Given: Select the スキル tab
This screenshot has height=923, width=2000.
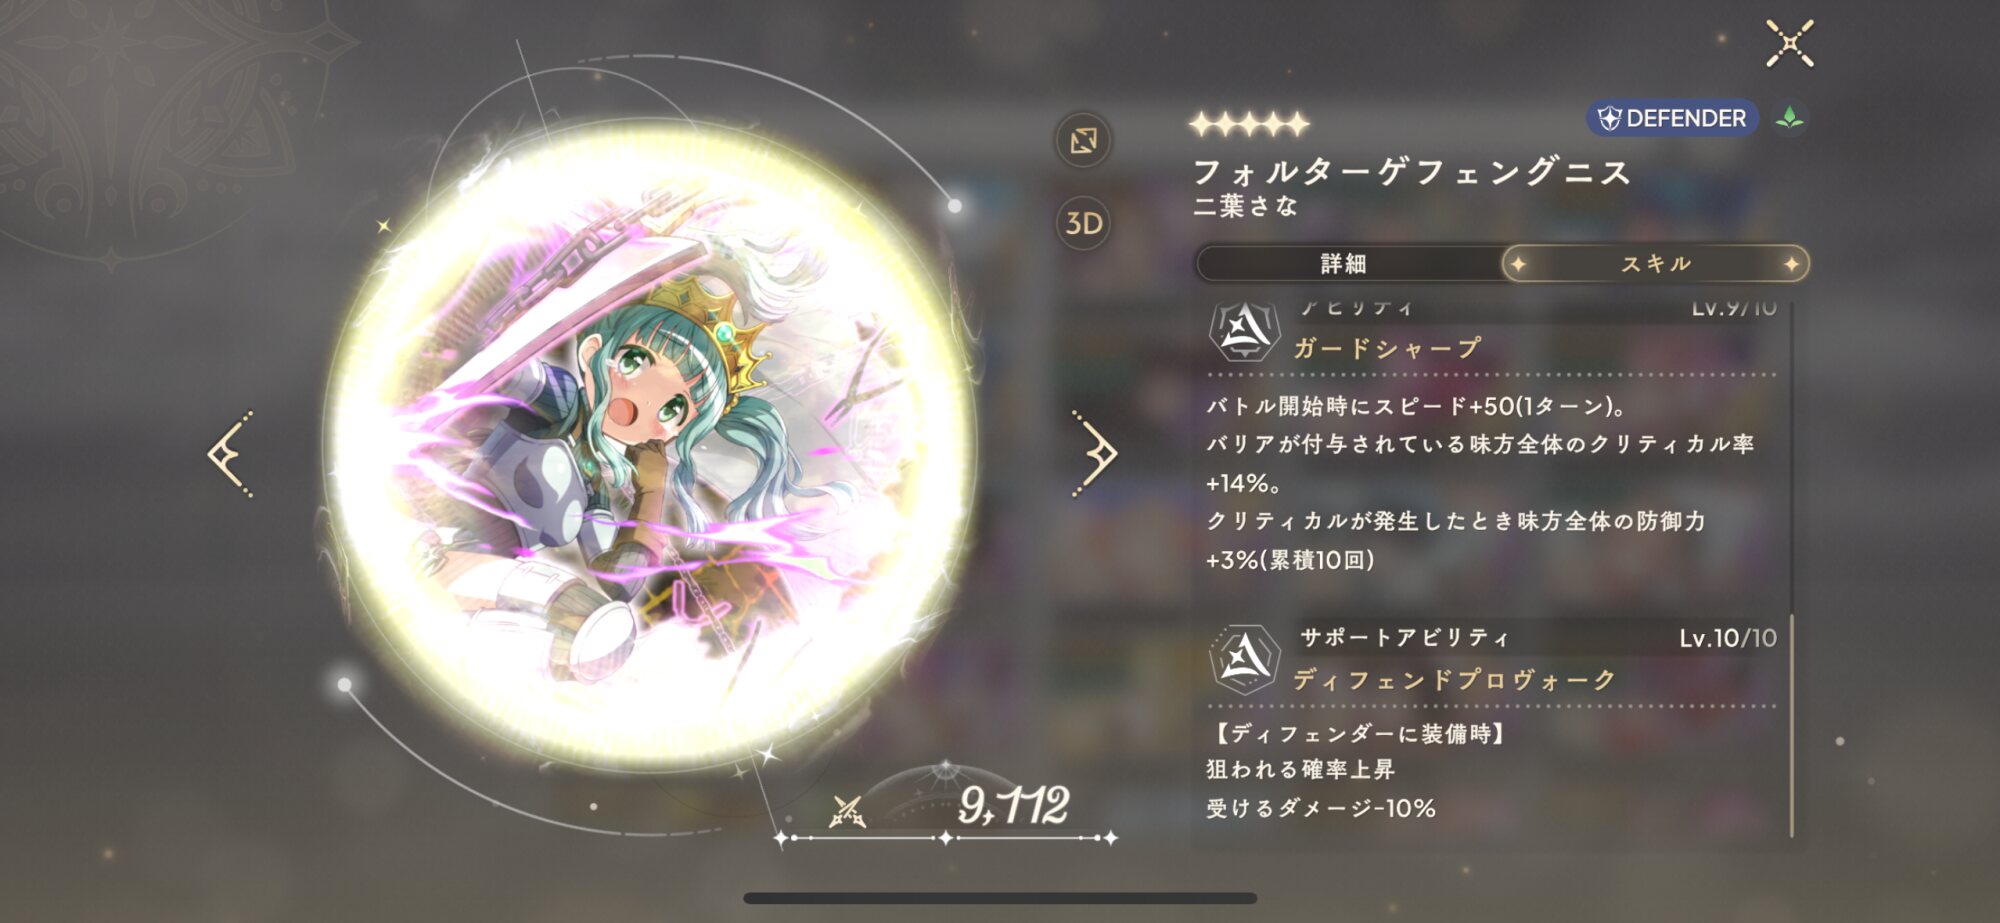Looking at the screenshot, I should (1655, 263).
